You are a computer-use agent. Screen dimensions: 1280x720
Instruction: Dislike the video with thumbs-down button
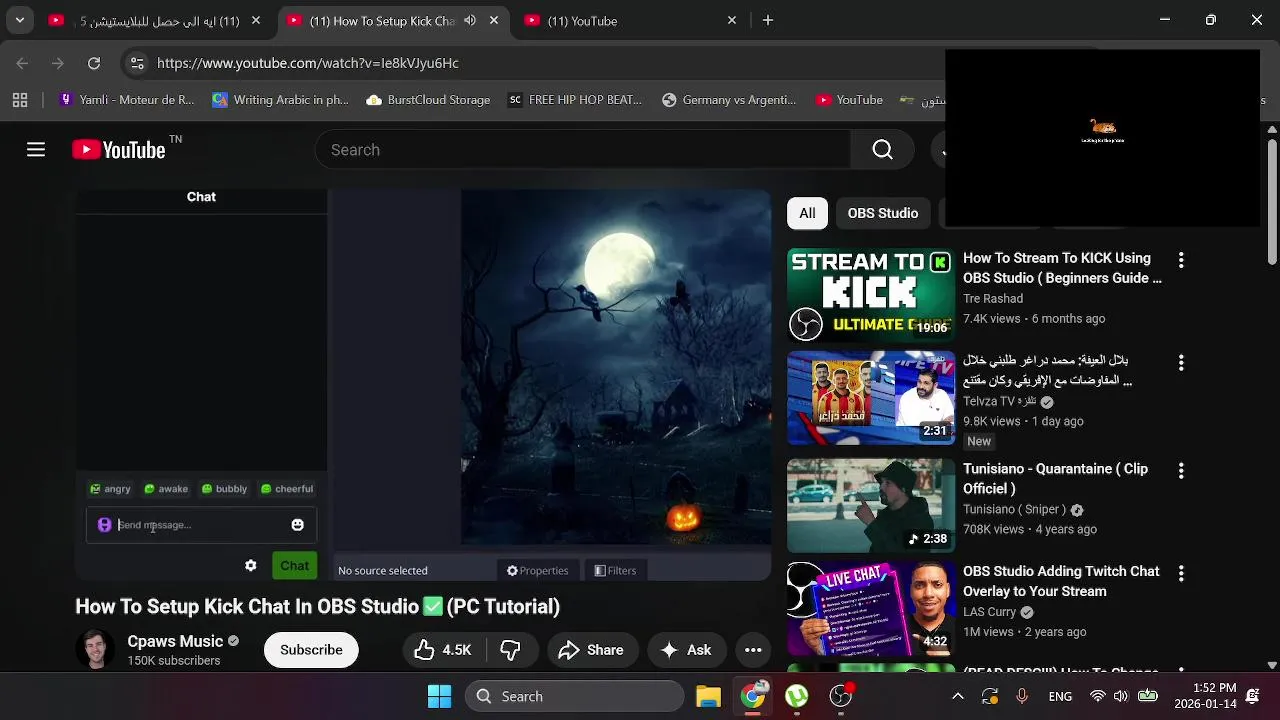[x=511, y=650]
